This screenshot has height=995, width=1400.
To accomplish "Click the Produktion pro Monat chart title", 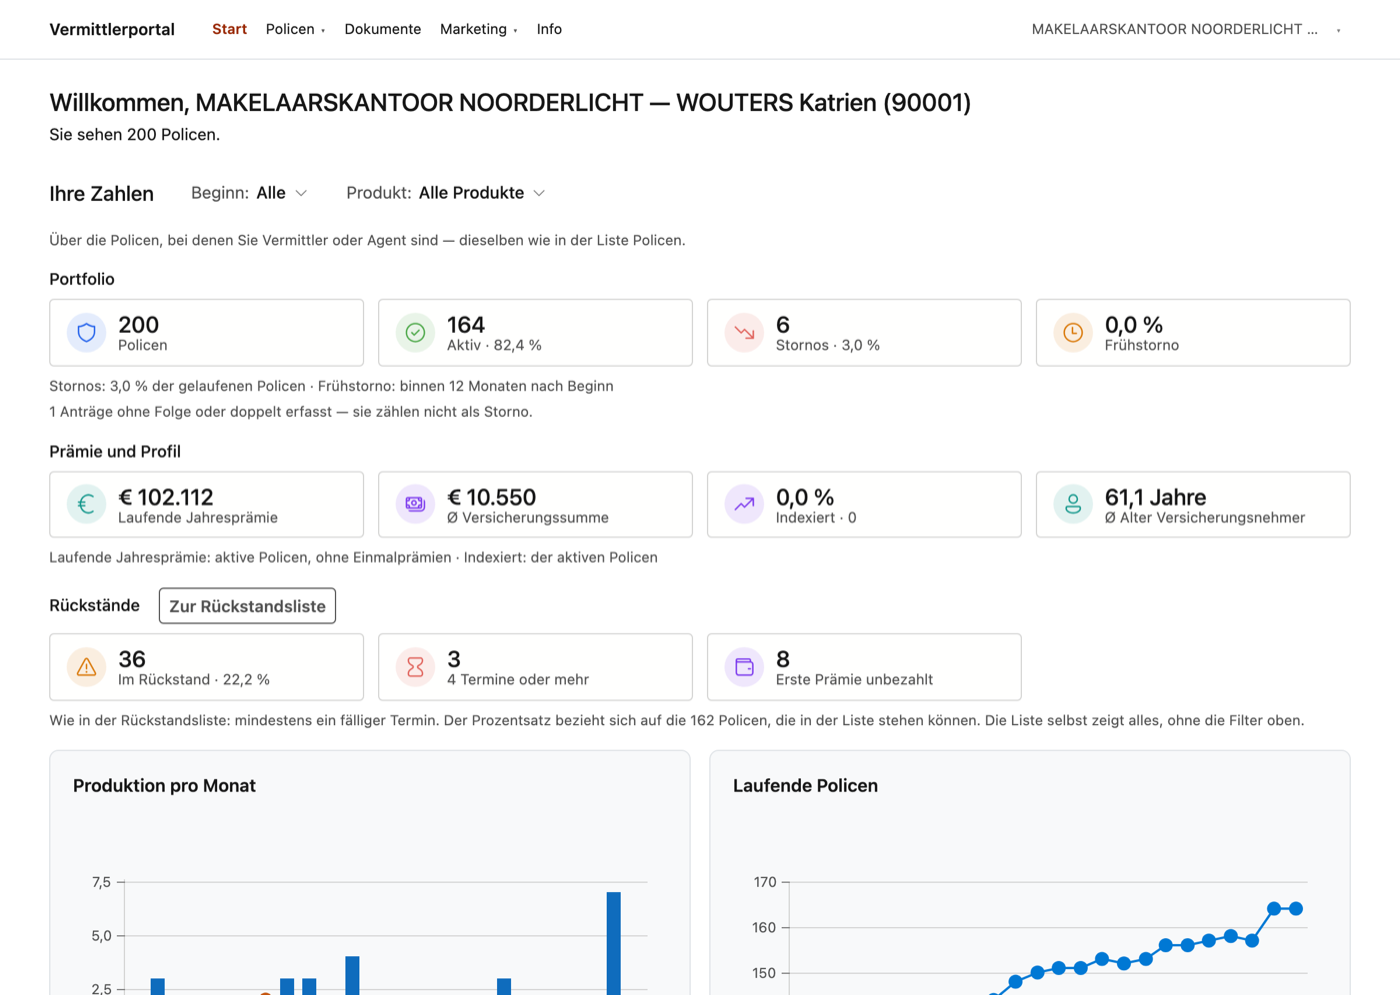I will [x=164, y=786].
